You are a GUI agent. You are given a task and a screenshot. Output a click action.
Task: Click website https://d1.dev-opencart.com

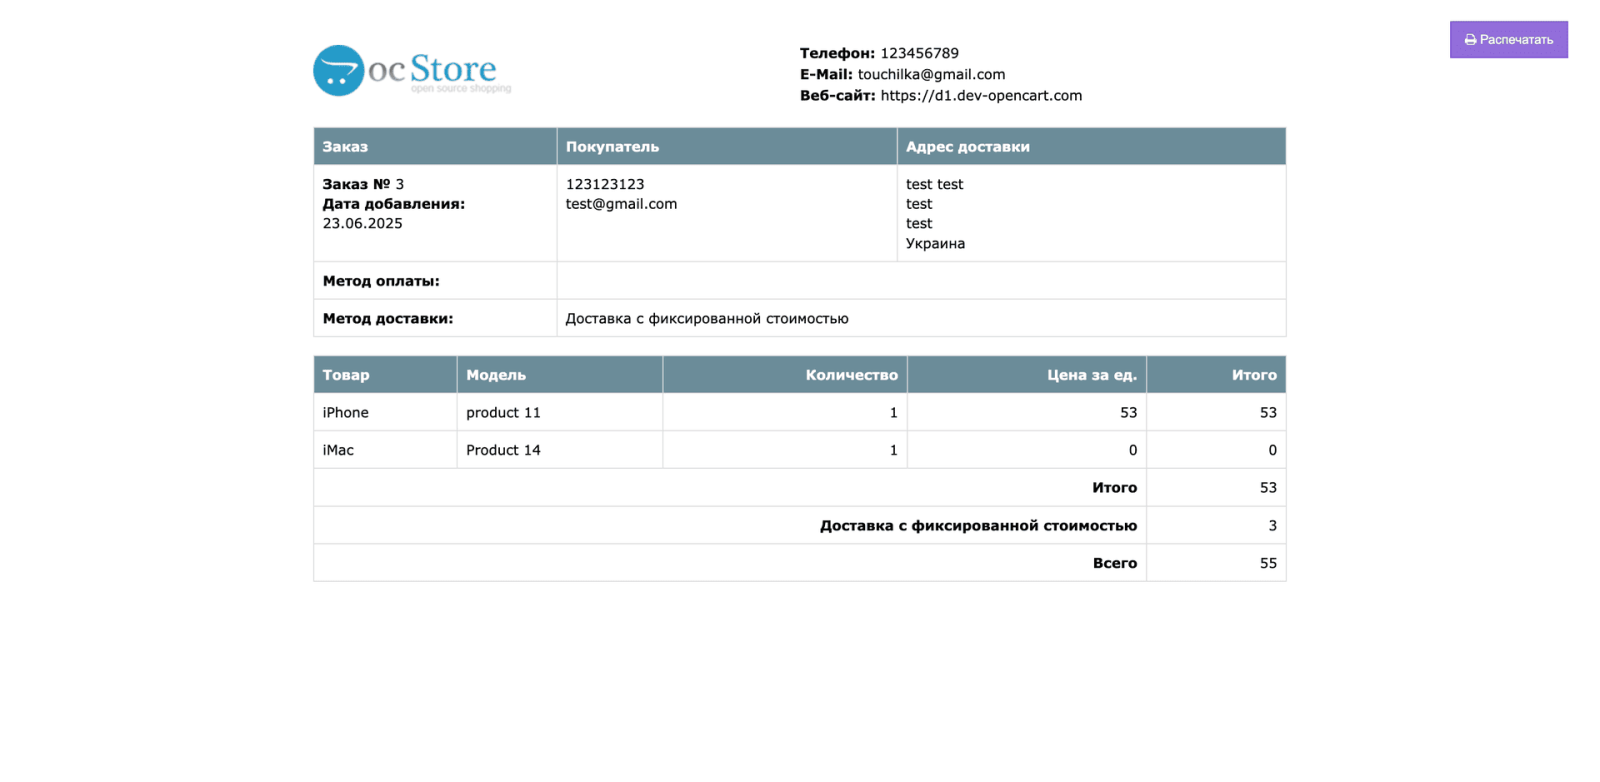981,95
